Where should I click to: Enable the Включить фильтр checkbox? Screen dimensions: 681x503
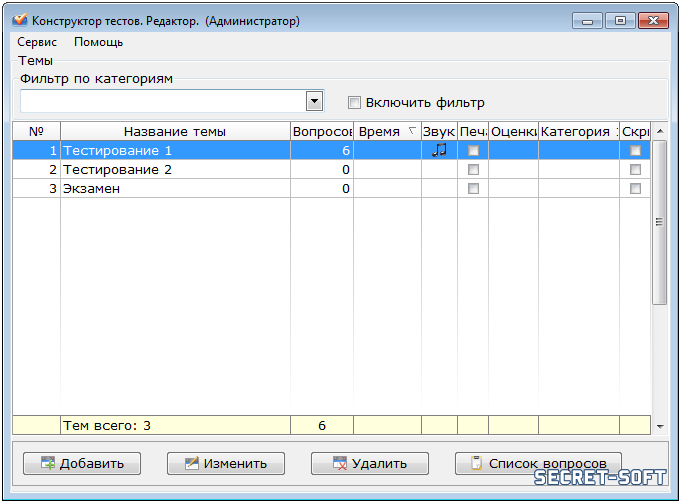[x=354, y=102]
